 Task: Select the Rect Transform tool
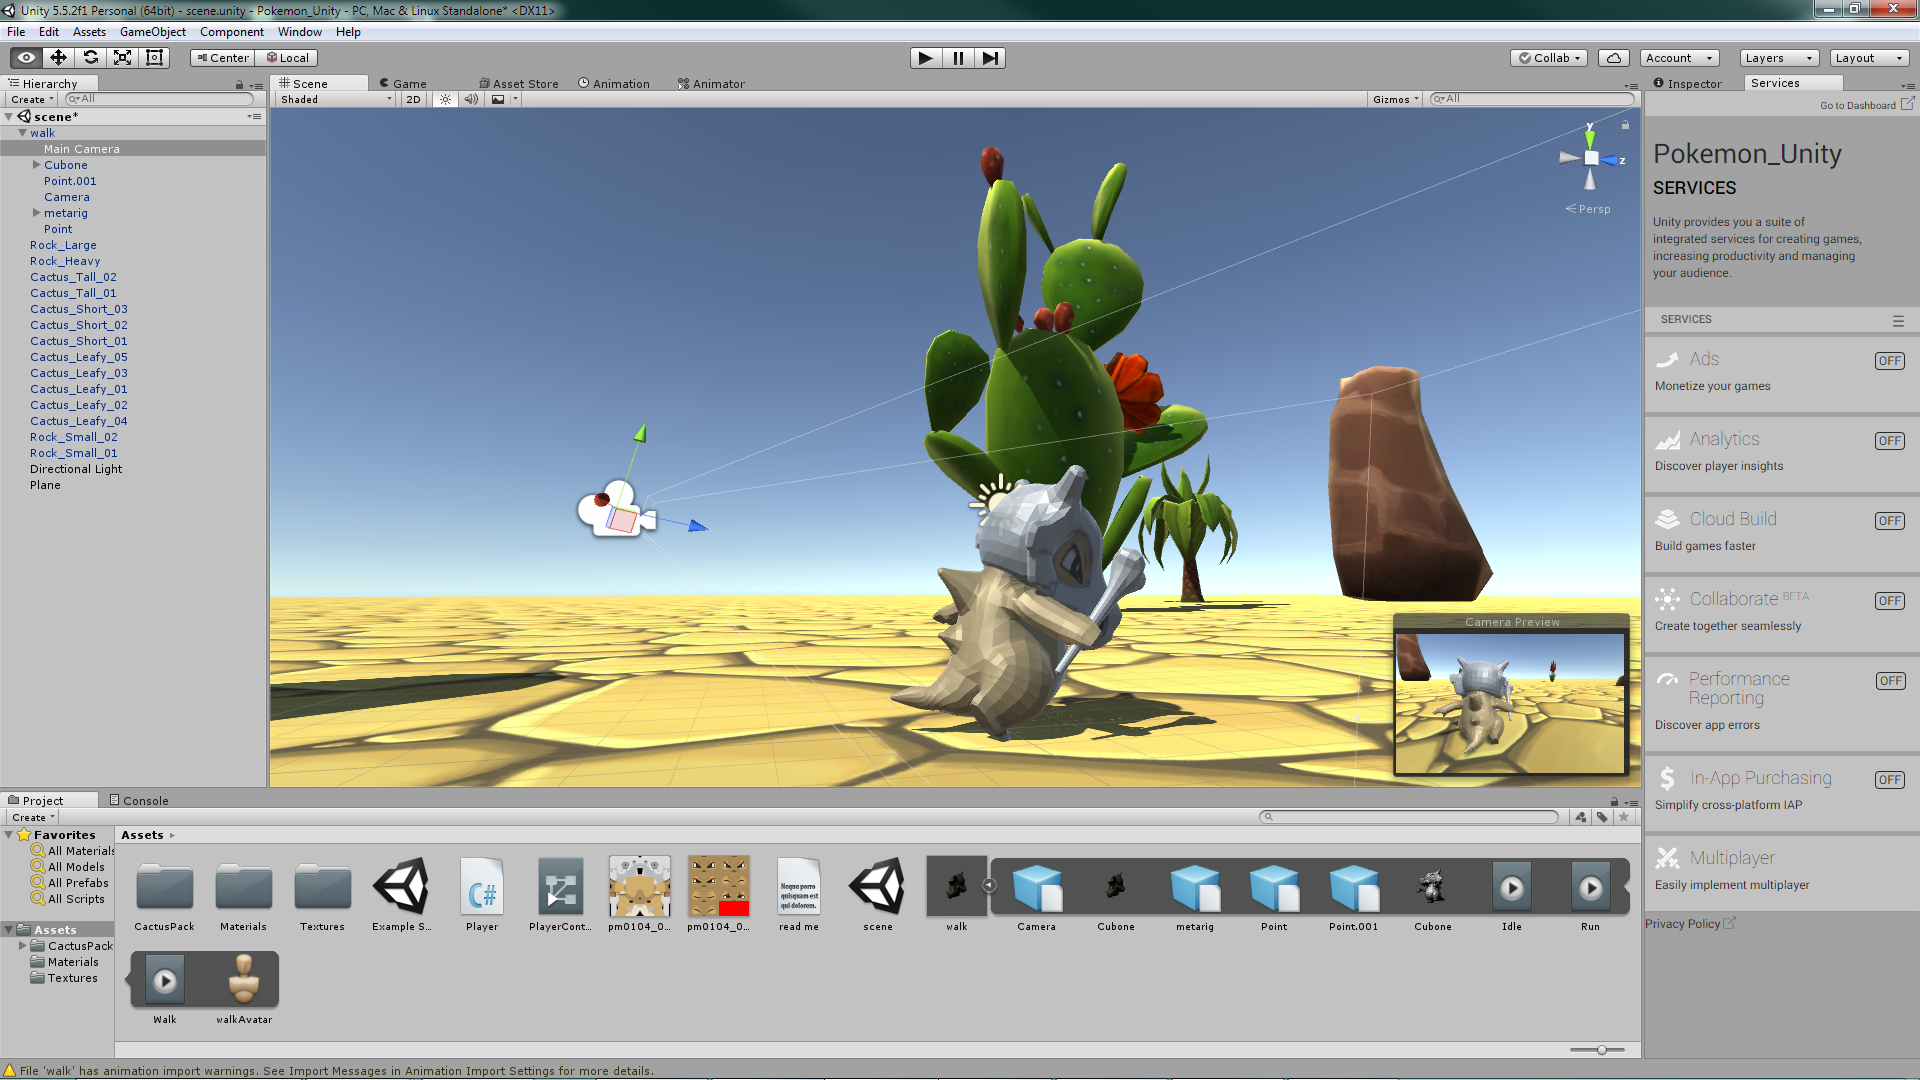154,58
